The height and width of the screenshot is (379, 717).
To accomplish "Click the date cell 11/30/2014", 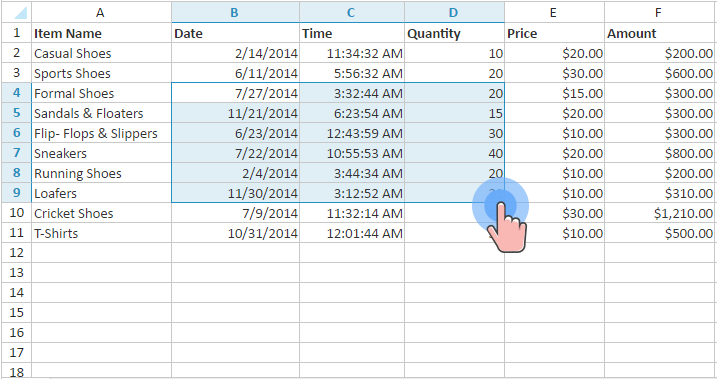I will (x=235, y=193).
